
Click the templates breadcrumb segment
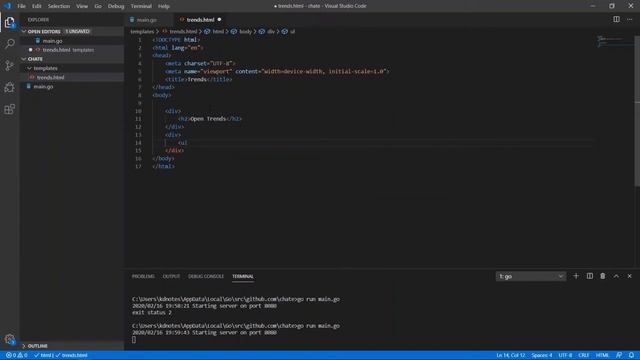(142, 31)
